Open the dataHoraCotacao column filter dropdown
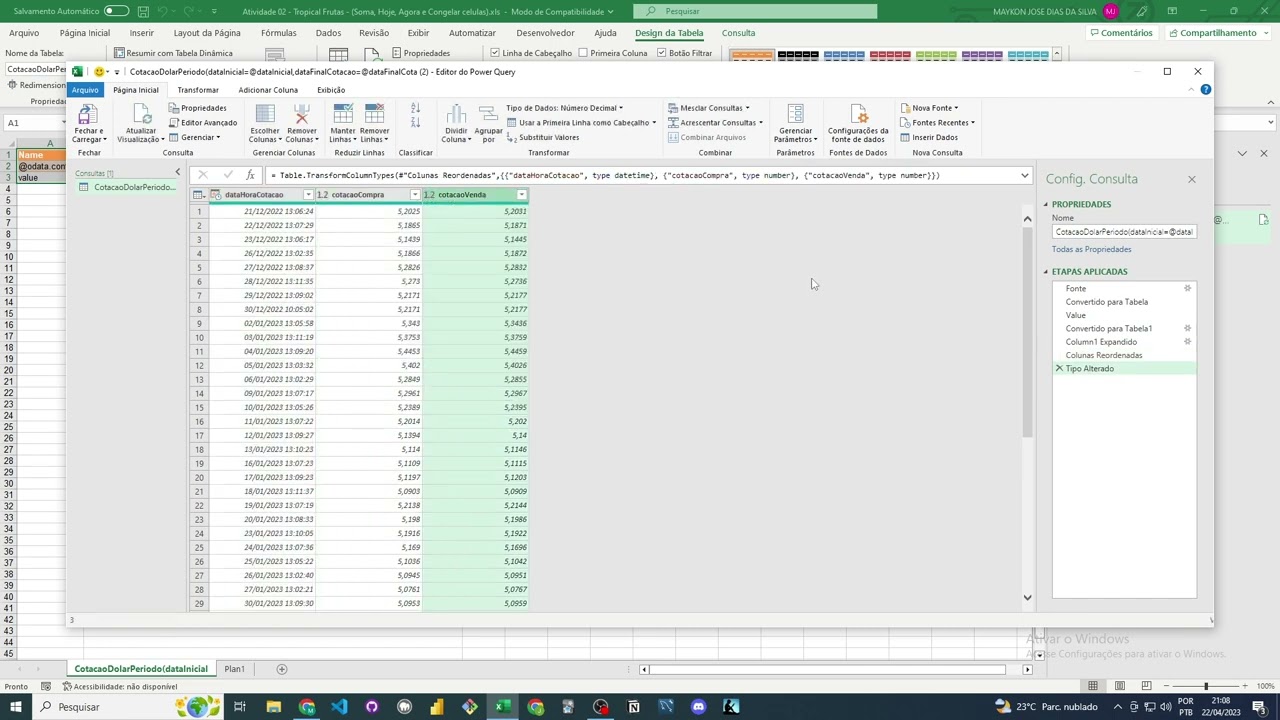The image size is (1280, 720). [308, 195]
